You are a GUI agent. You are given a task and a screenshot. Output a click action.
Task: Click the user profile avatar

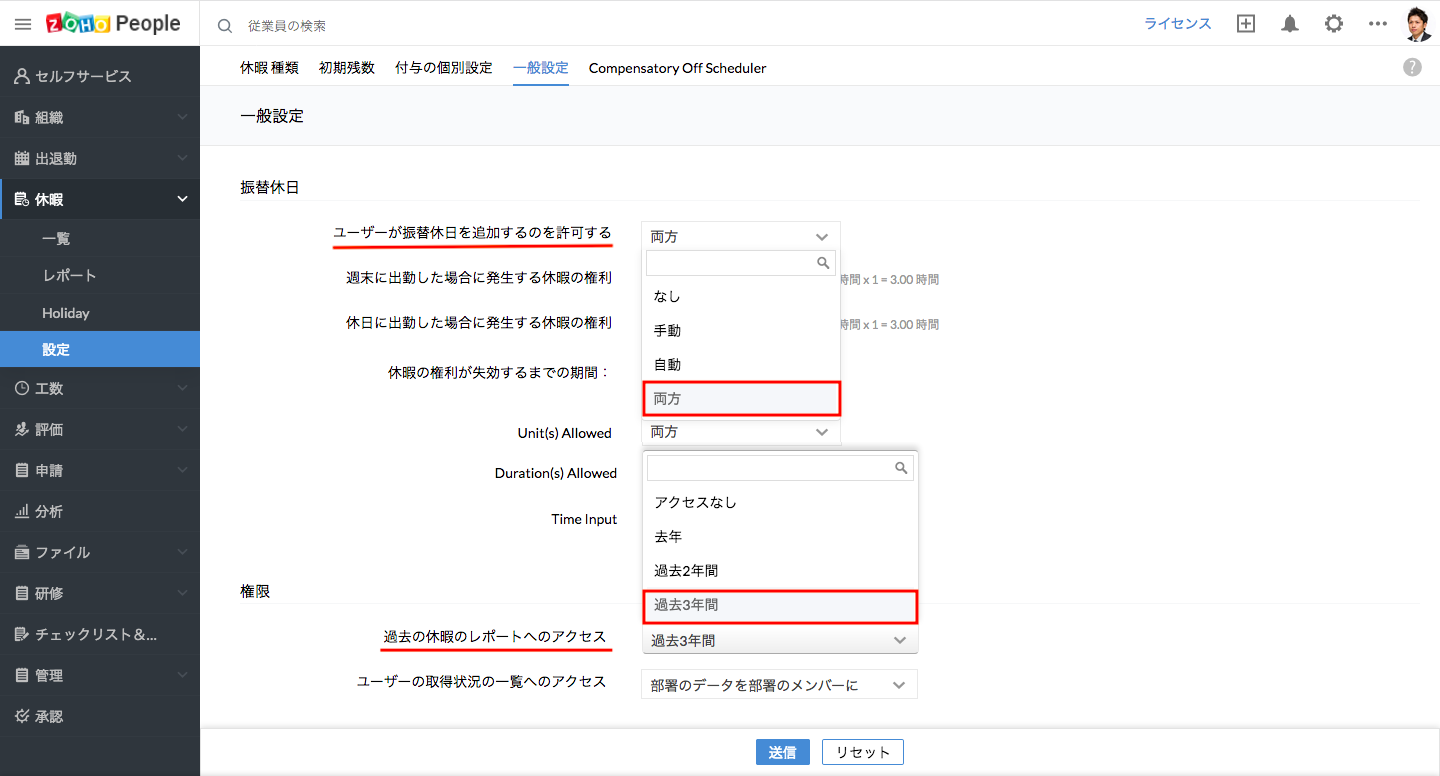pyautogui.click(x=1418, y=24)
